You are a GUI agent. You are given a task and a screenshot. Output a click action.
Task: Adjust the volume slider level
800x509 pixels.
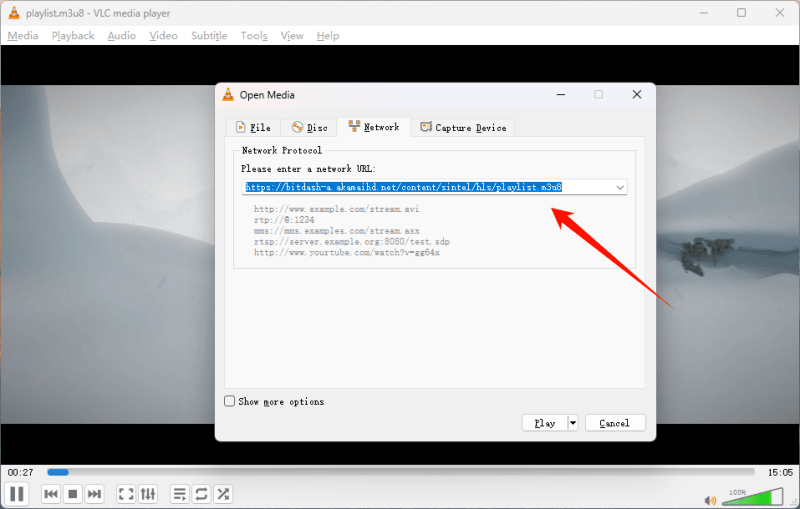coord(753,497)
